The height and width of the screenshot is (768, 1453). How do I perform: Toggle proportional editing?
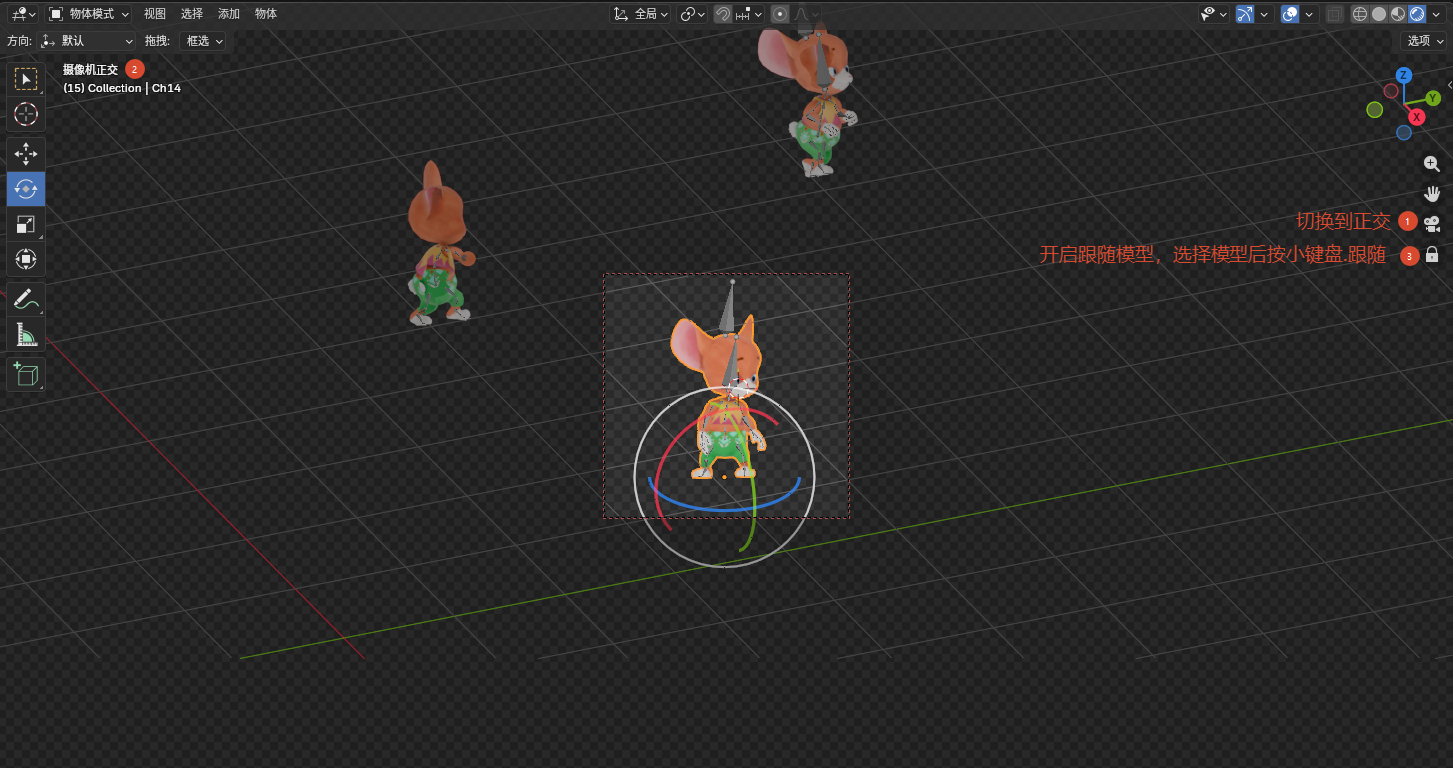[780, 14]
